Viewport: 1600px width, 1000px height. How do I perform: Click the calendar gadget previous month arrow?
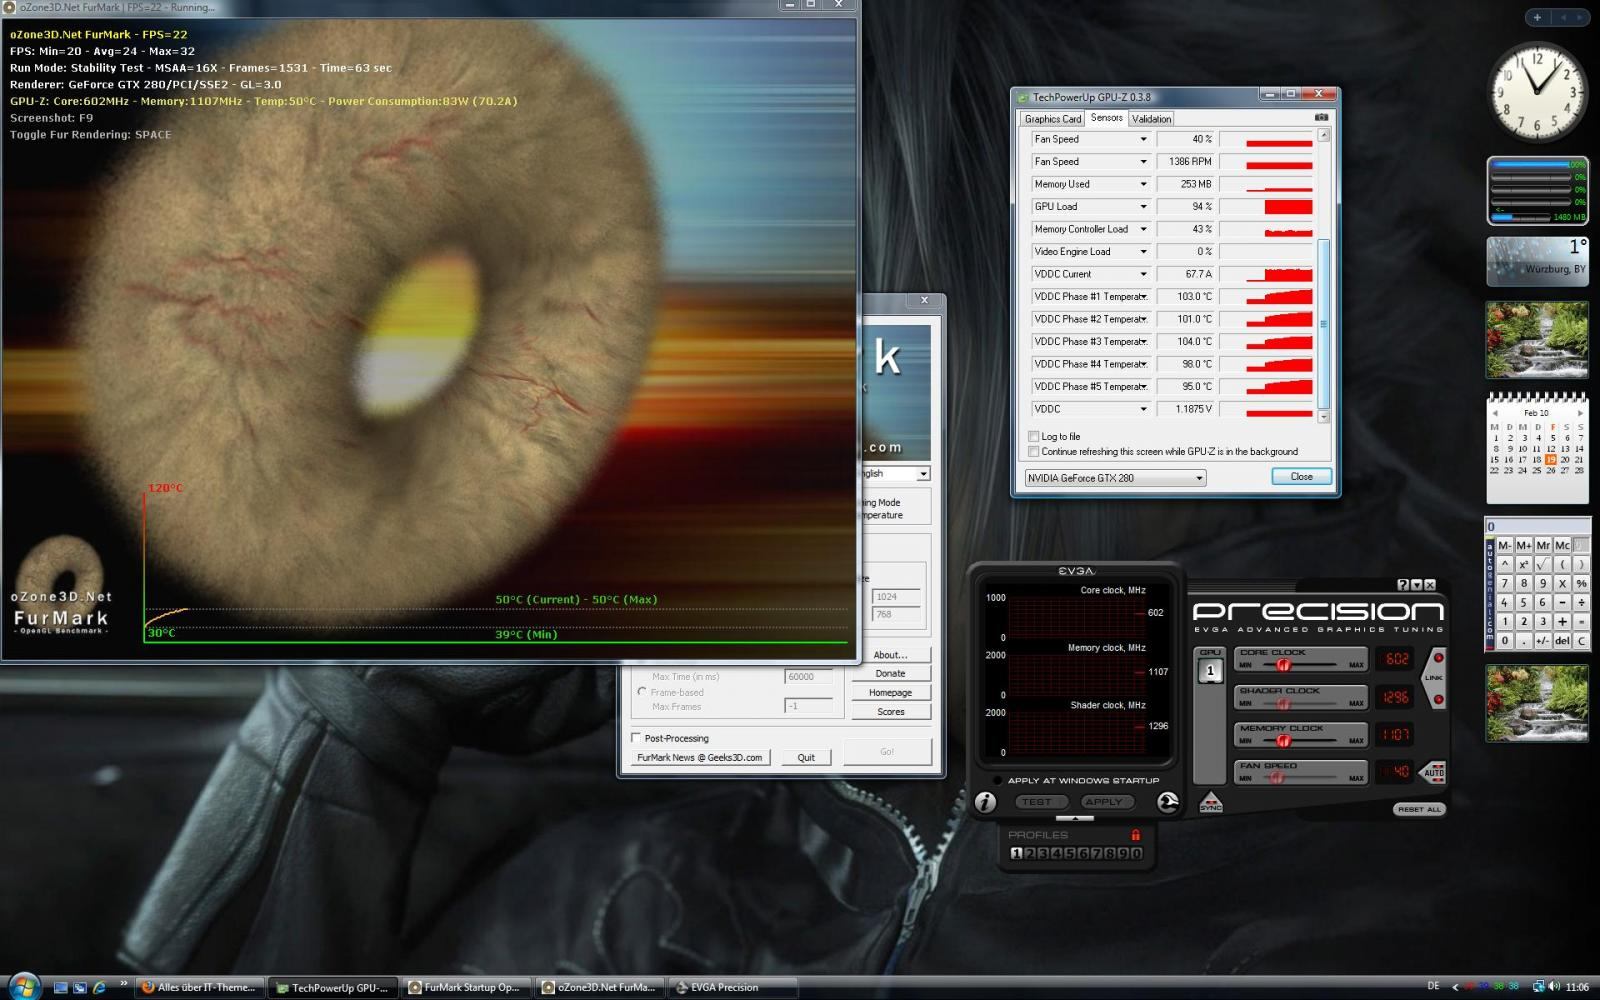(1494, 412)
